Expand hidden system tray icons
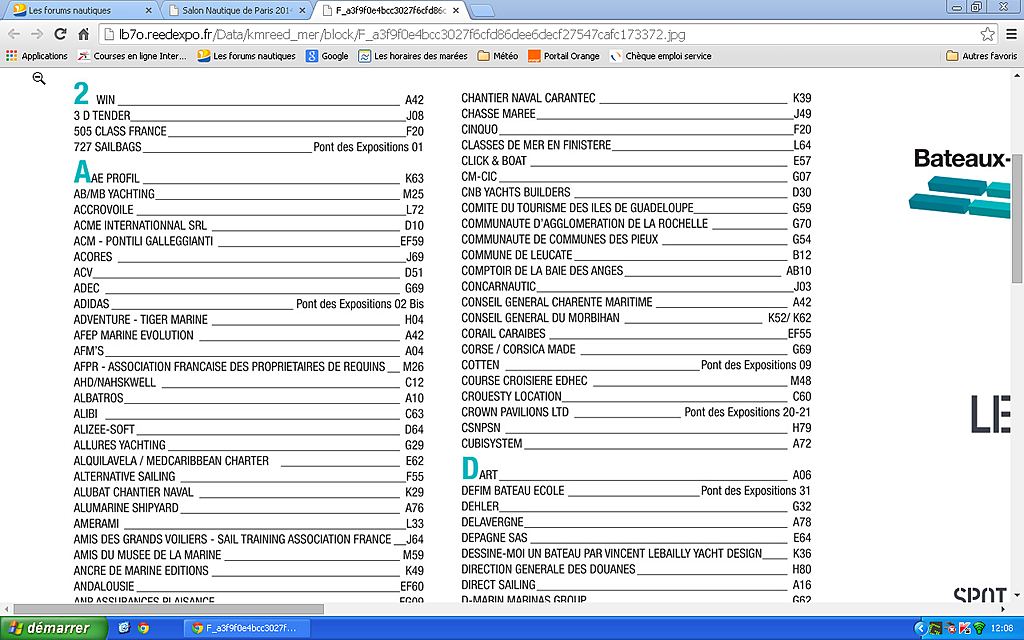This screenshot has height=640, width=1024. [920, 628]
